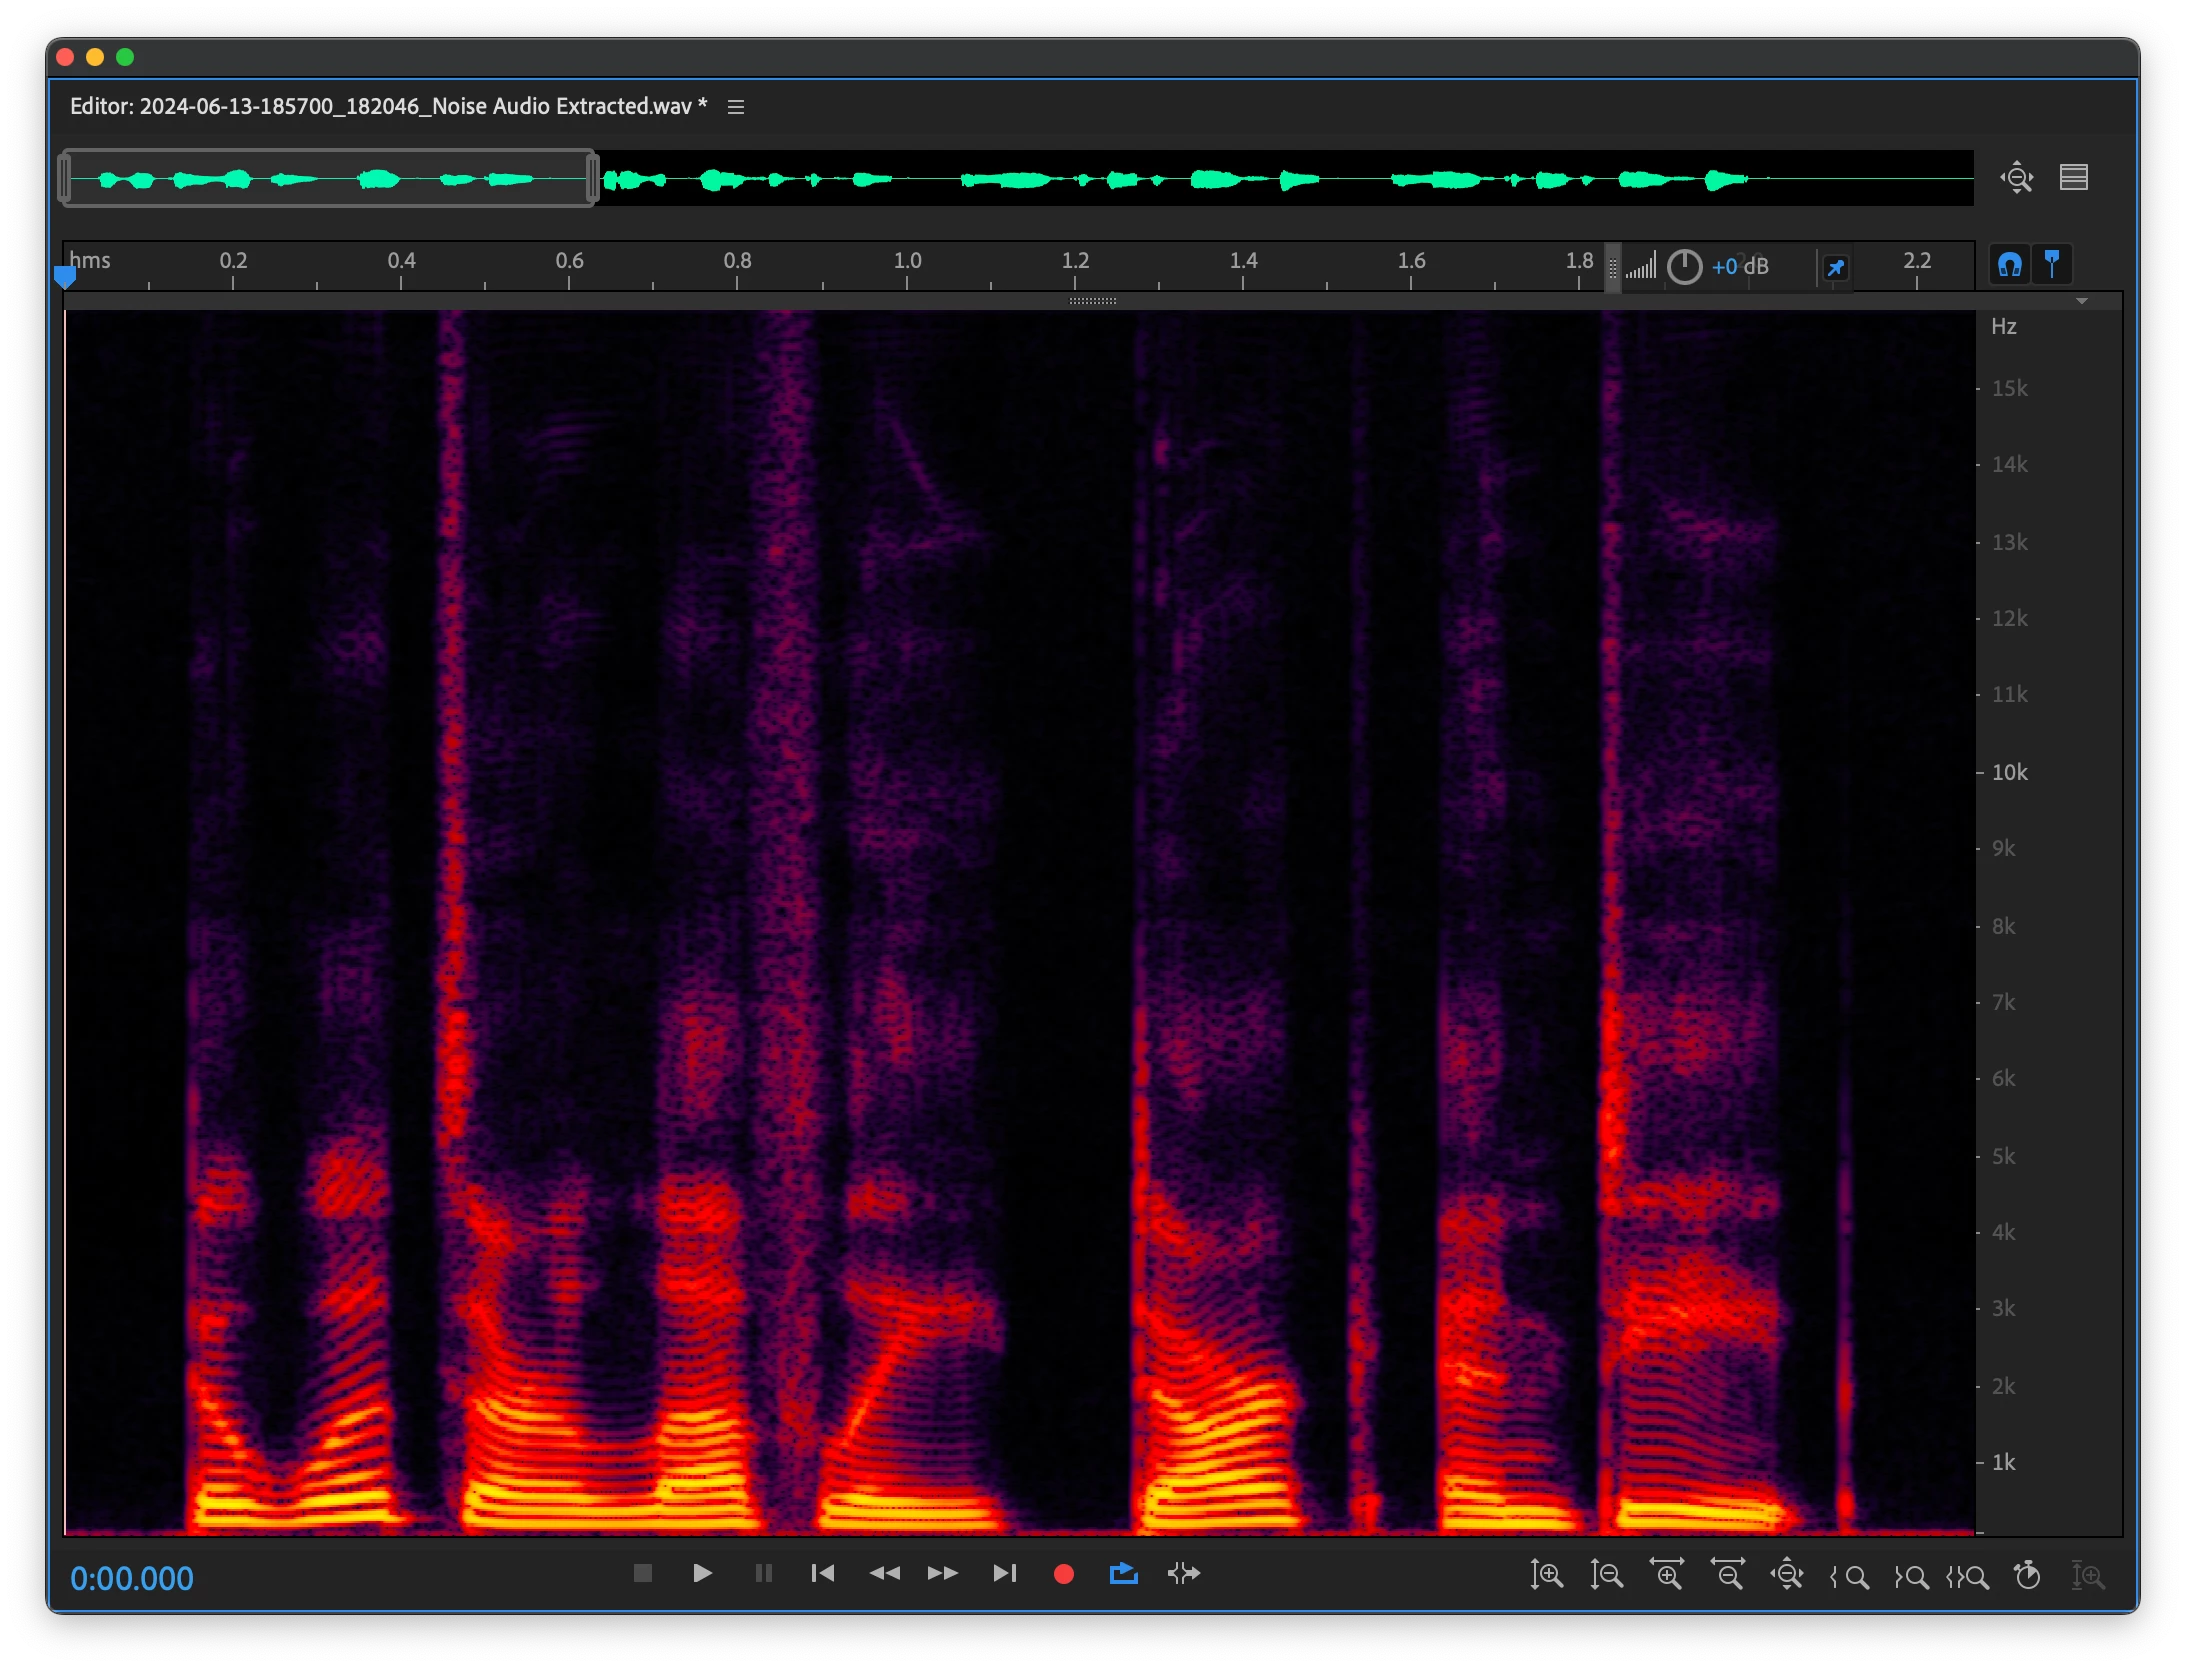Click Zoom Out Full icon beside overview waveform
The image size is (2186, 1668).
2016,178
